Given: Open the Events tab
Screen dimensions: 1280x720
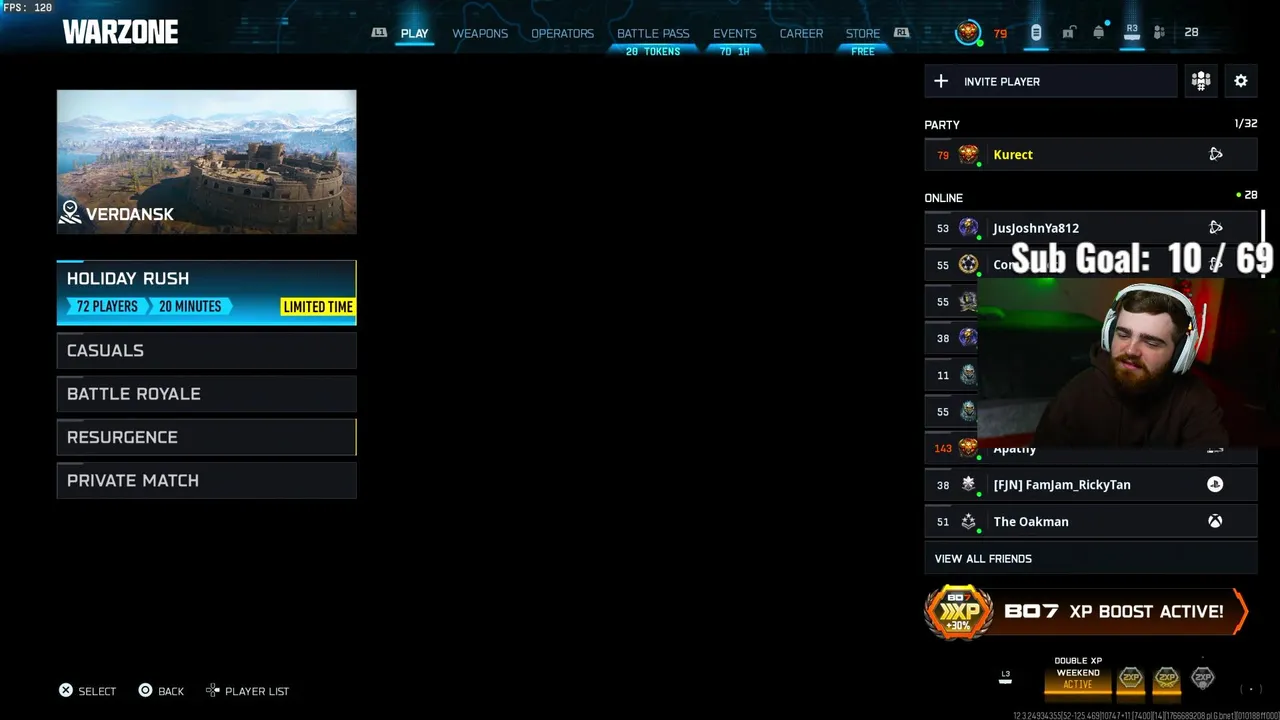Looking at the screenshot, I should [735, 33].
